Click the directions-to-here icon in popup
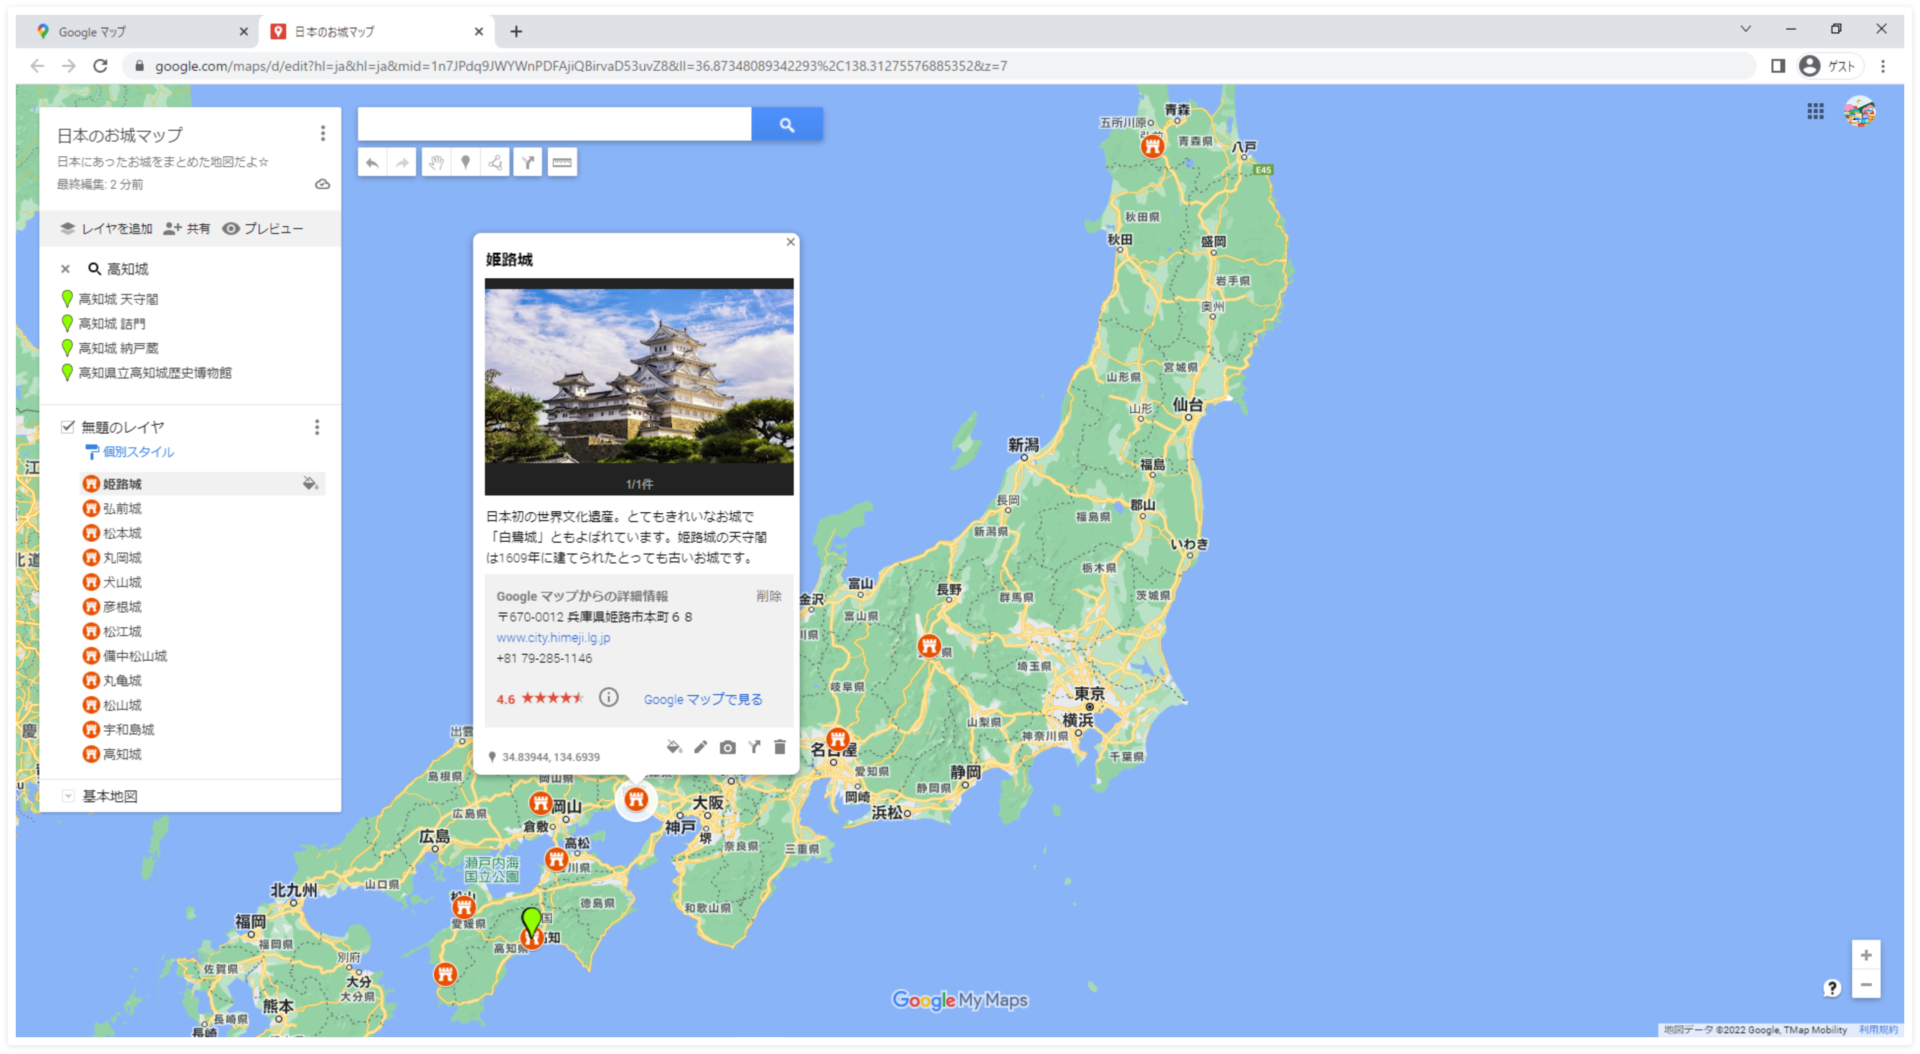1920x1054 pixels. click(754, 747)
